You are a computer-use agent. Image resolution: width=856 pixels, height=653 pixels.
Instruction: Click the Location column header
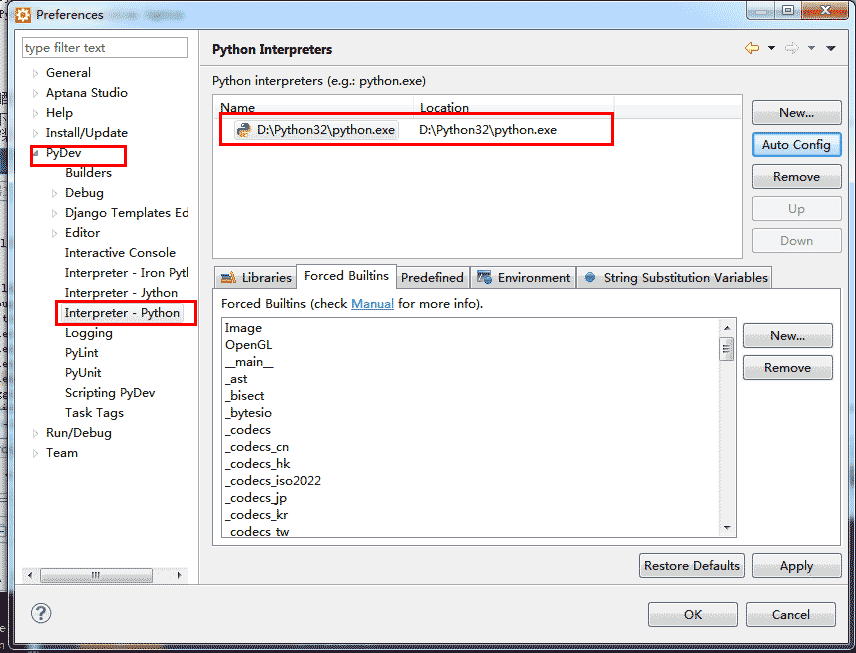[514, 107]
